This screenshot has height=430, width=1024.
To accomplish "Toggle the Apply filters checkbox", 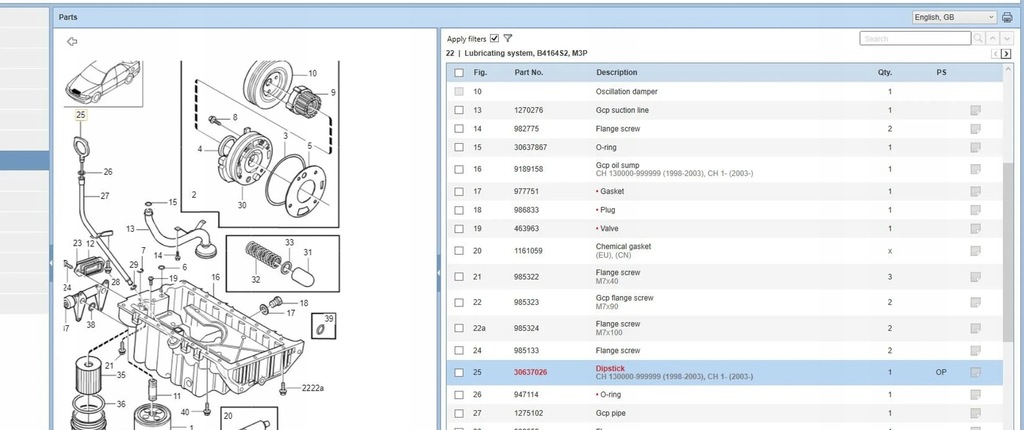I will coord(494,39).
